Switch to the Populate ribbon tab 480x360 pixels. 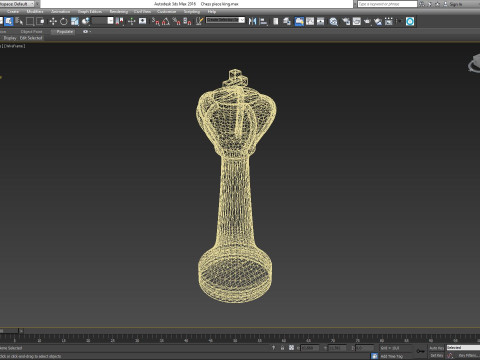point(64,32)
